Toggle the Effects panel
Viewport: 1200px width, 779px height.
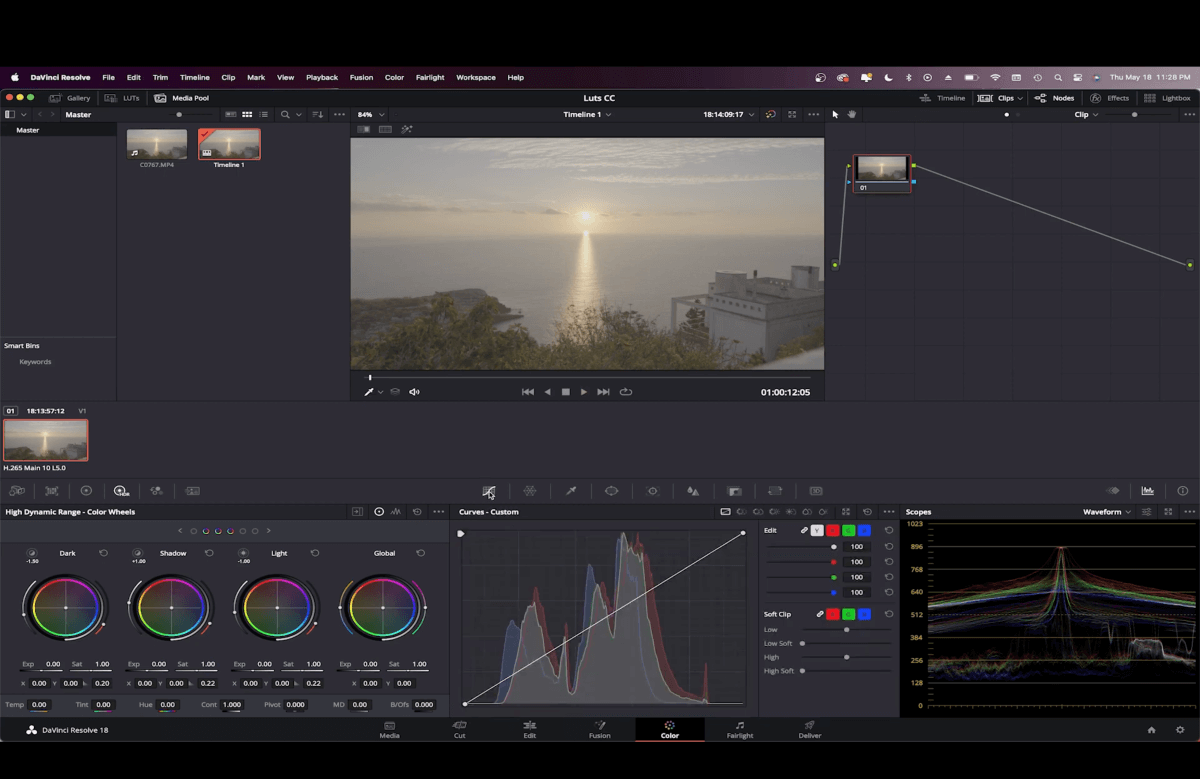point(1110,98)
